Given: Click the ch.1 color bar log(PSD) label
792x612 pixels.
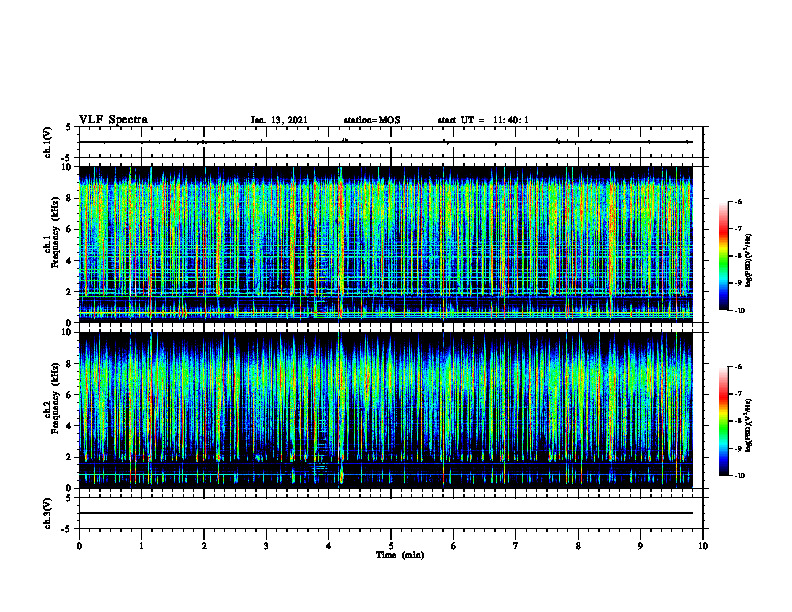Looking at the screenshot, I should 748,261.
